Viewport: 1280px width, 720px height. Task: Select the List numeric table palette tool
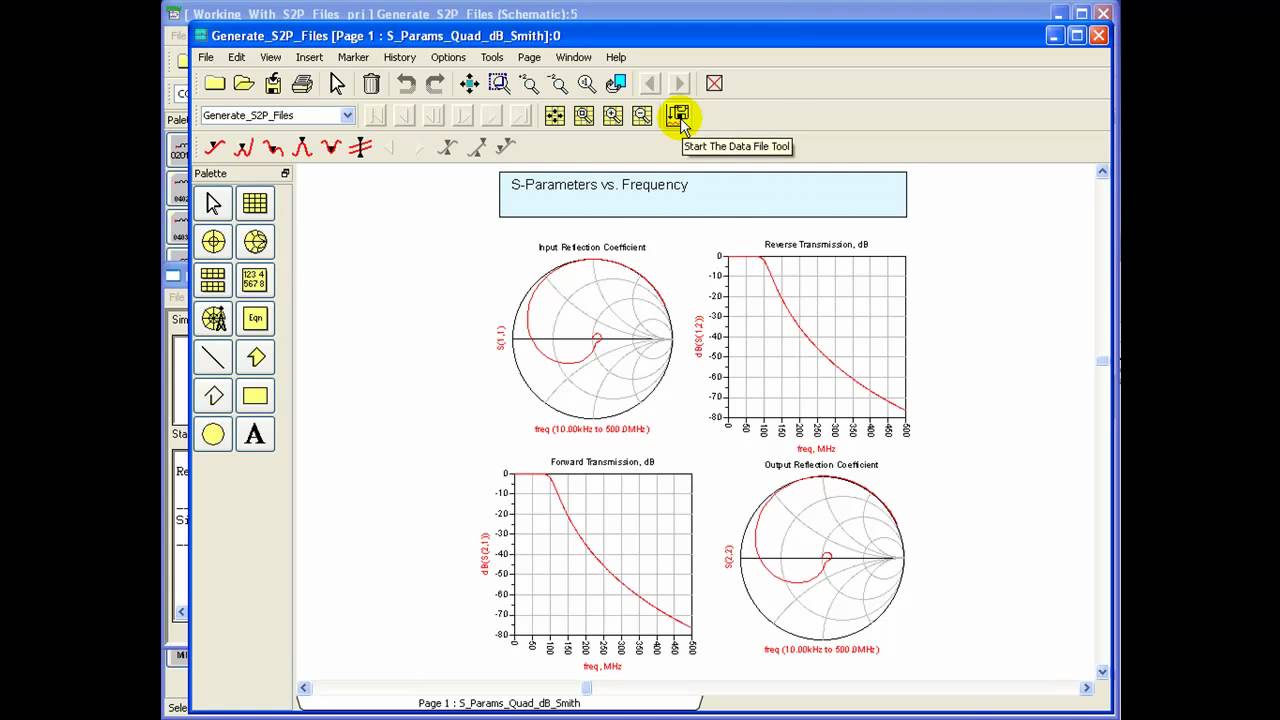[x=255, y=280]
